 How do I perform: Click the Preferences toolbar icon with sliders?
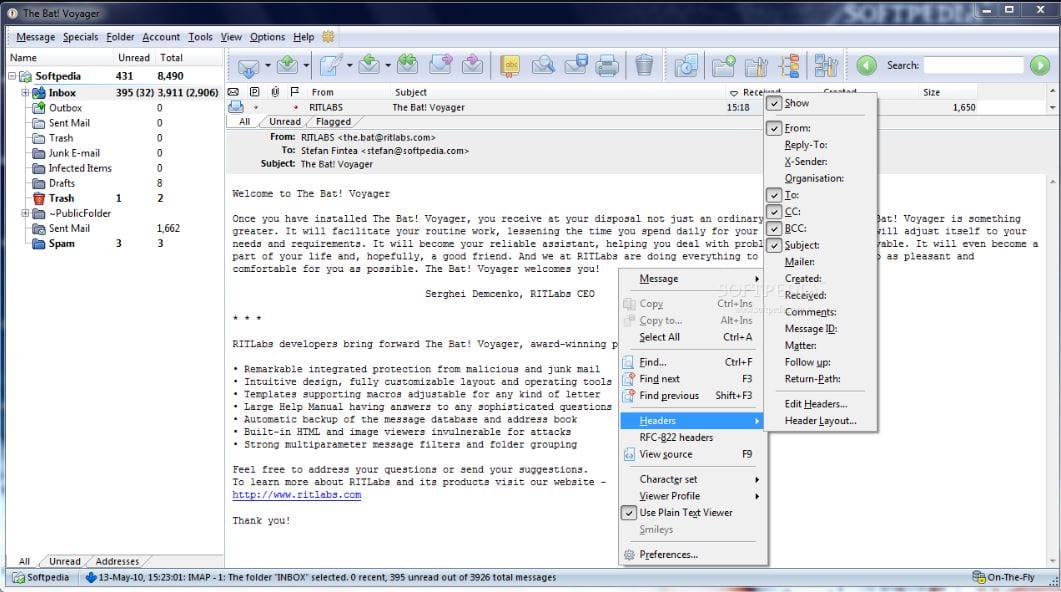pos(826,66)
